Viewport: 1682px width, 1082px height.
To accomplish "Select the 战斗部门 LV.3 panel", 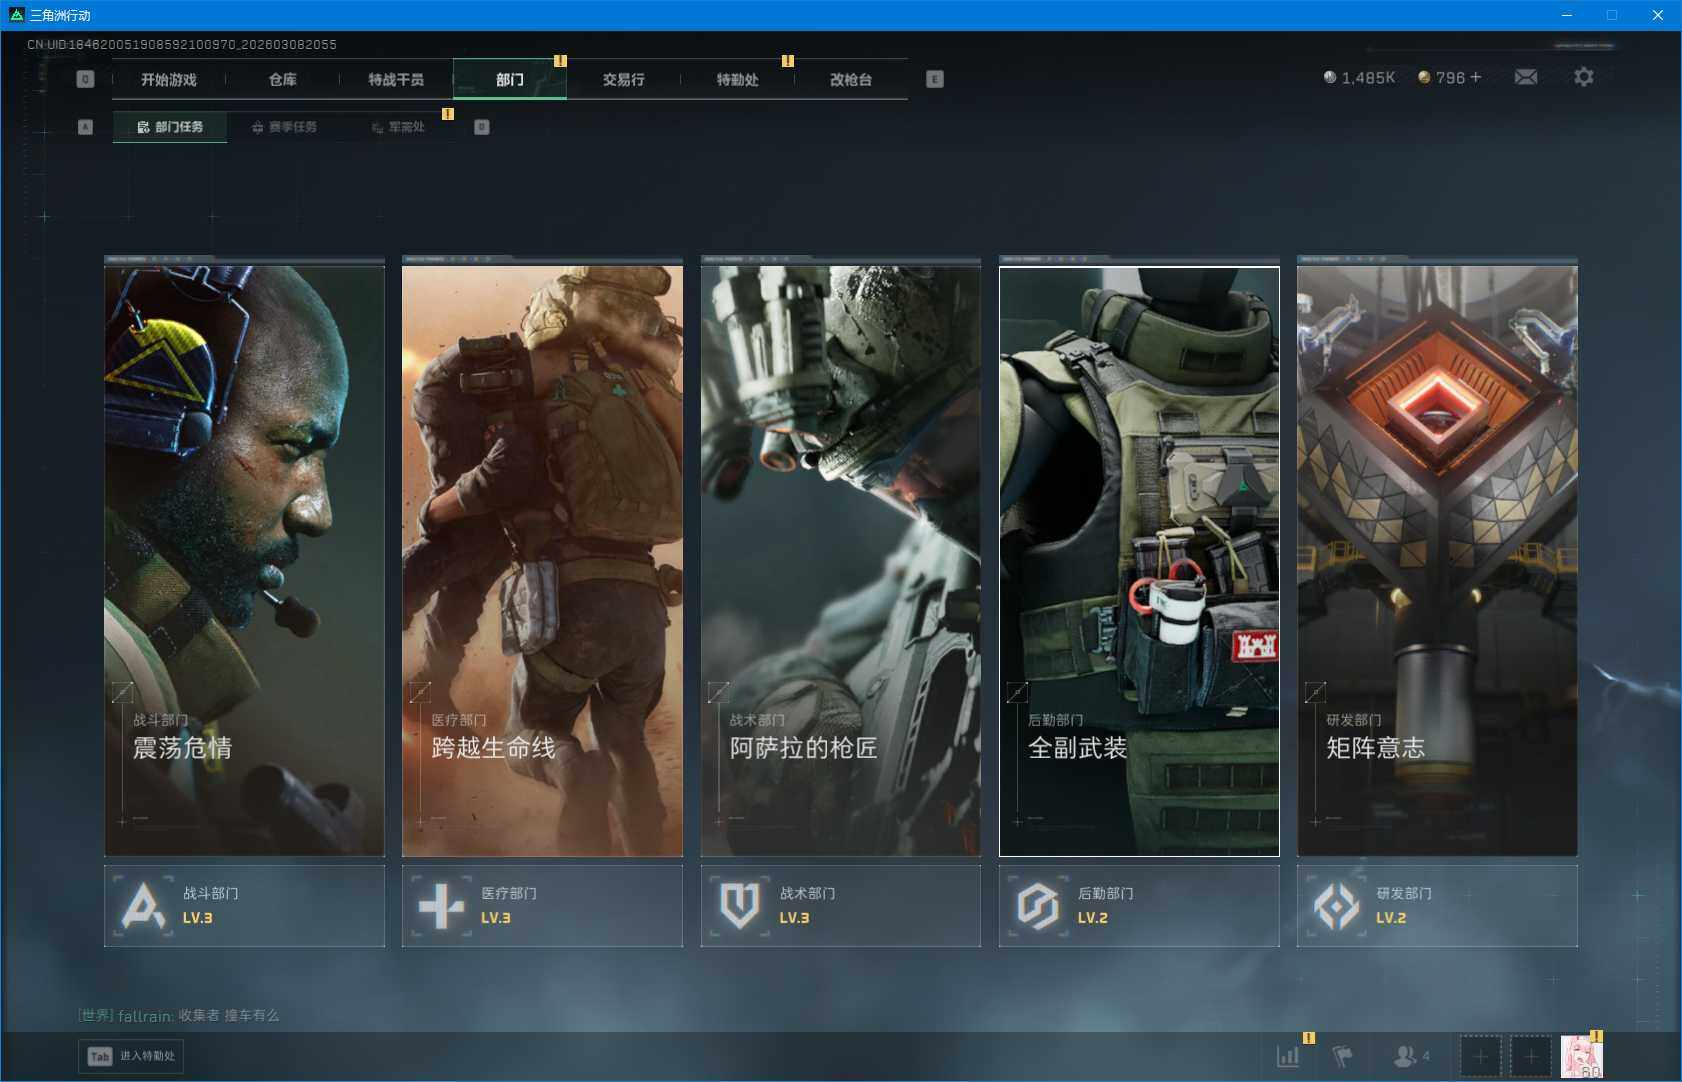I will (x=244, y=905).
